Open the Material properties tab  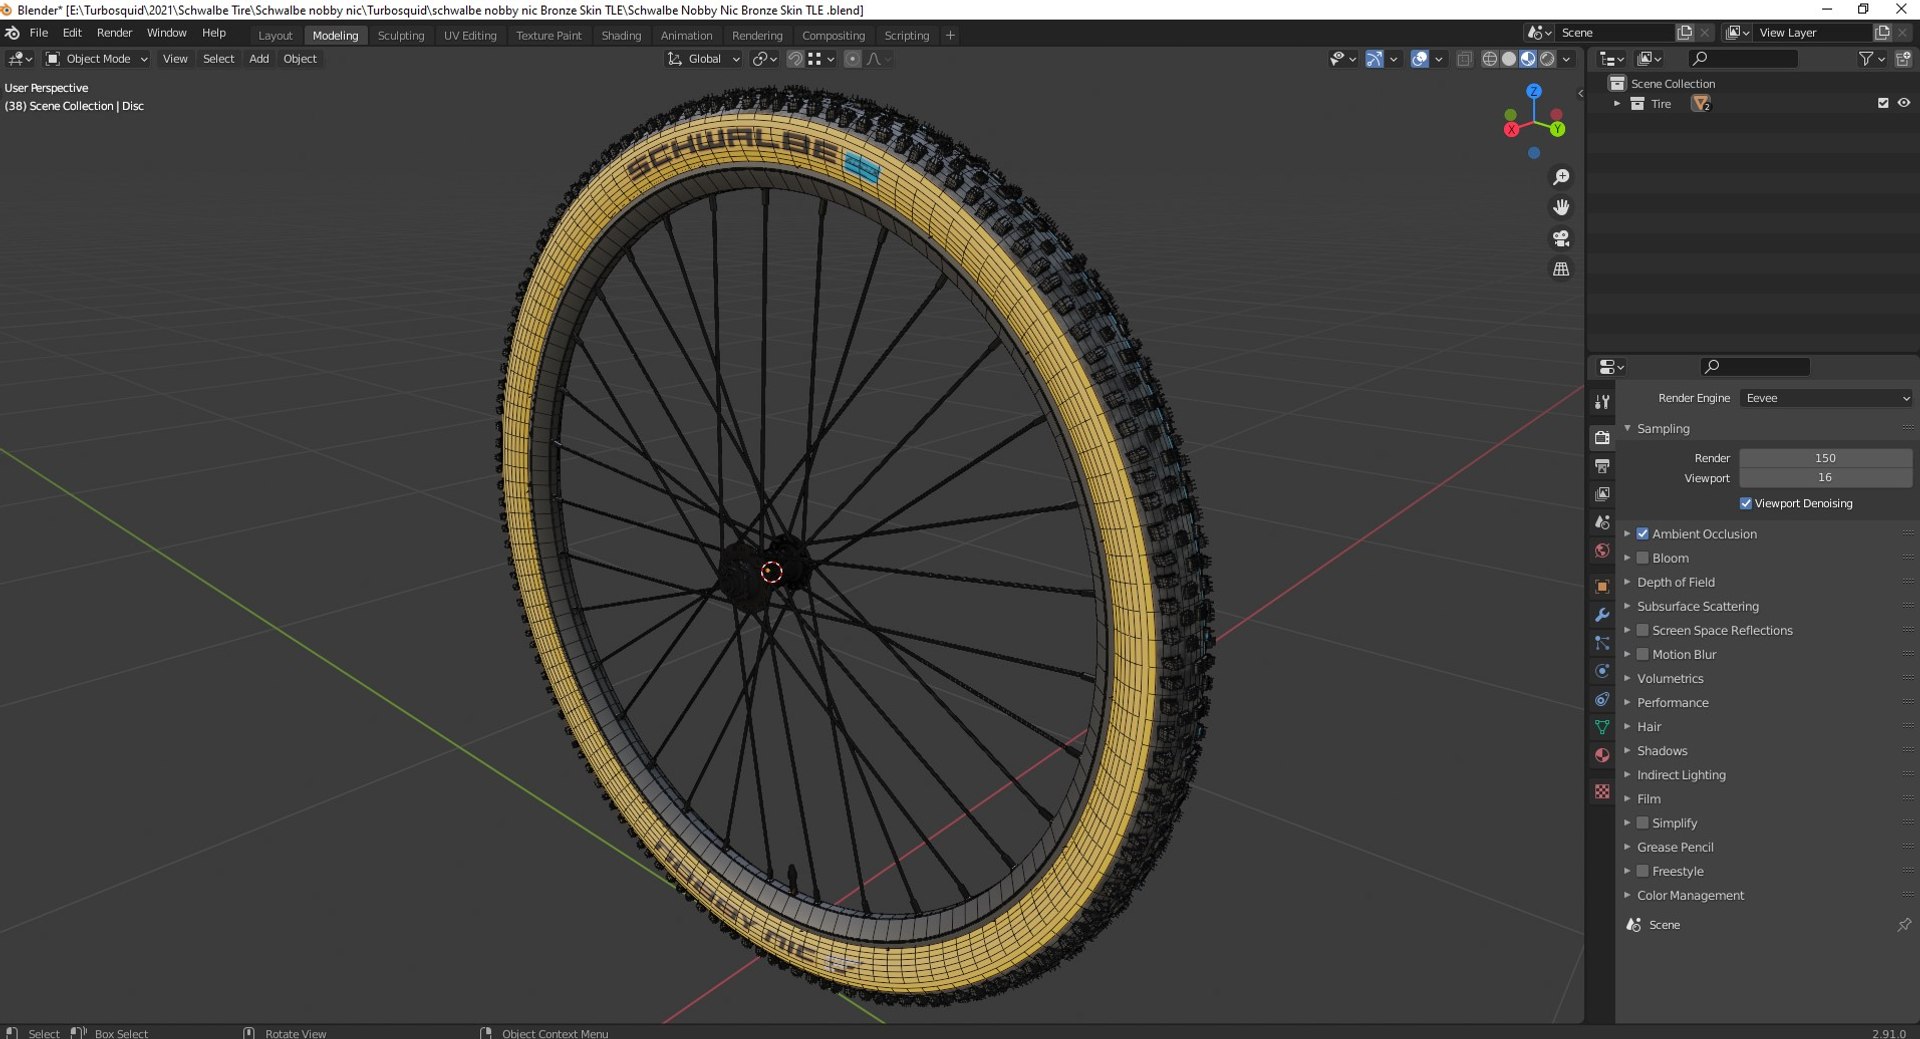pyautogui.click(x=1602, y=755)
